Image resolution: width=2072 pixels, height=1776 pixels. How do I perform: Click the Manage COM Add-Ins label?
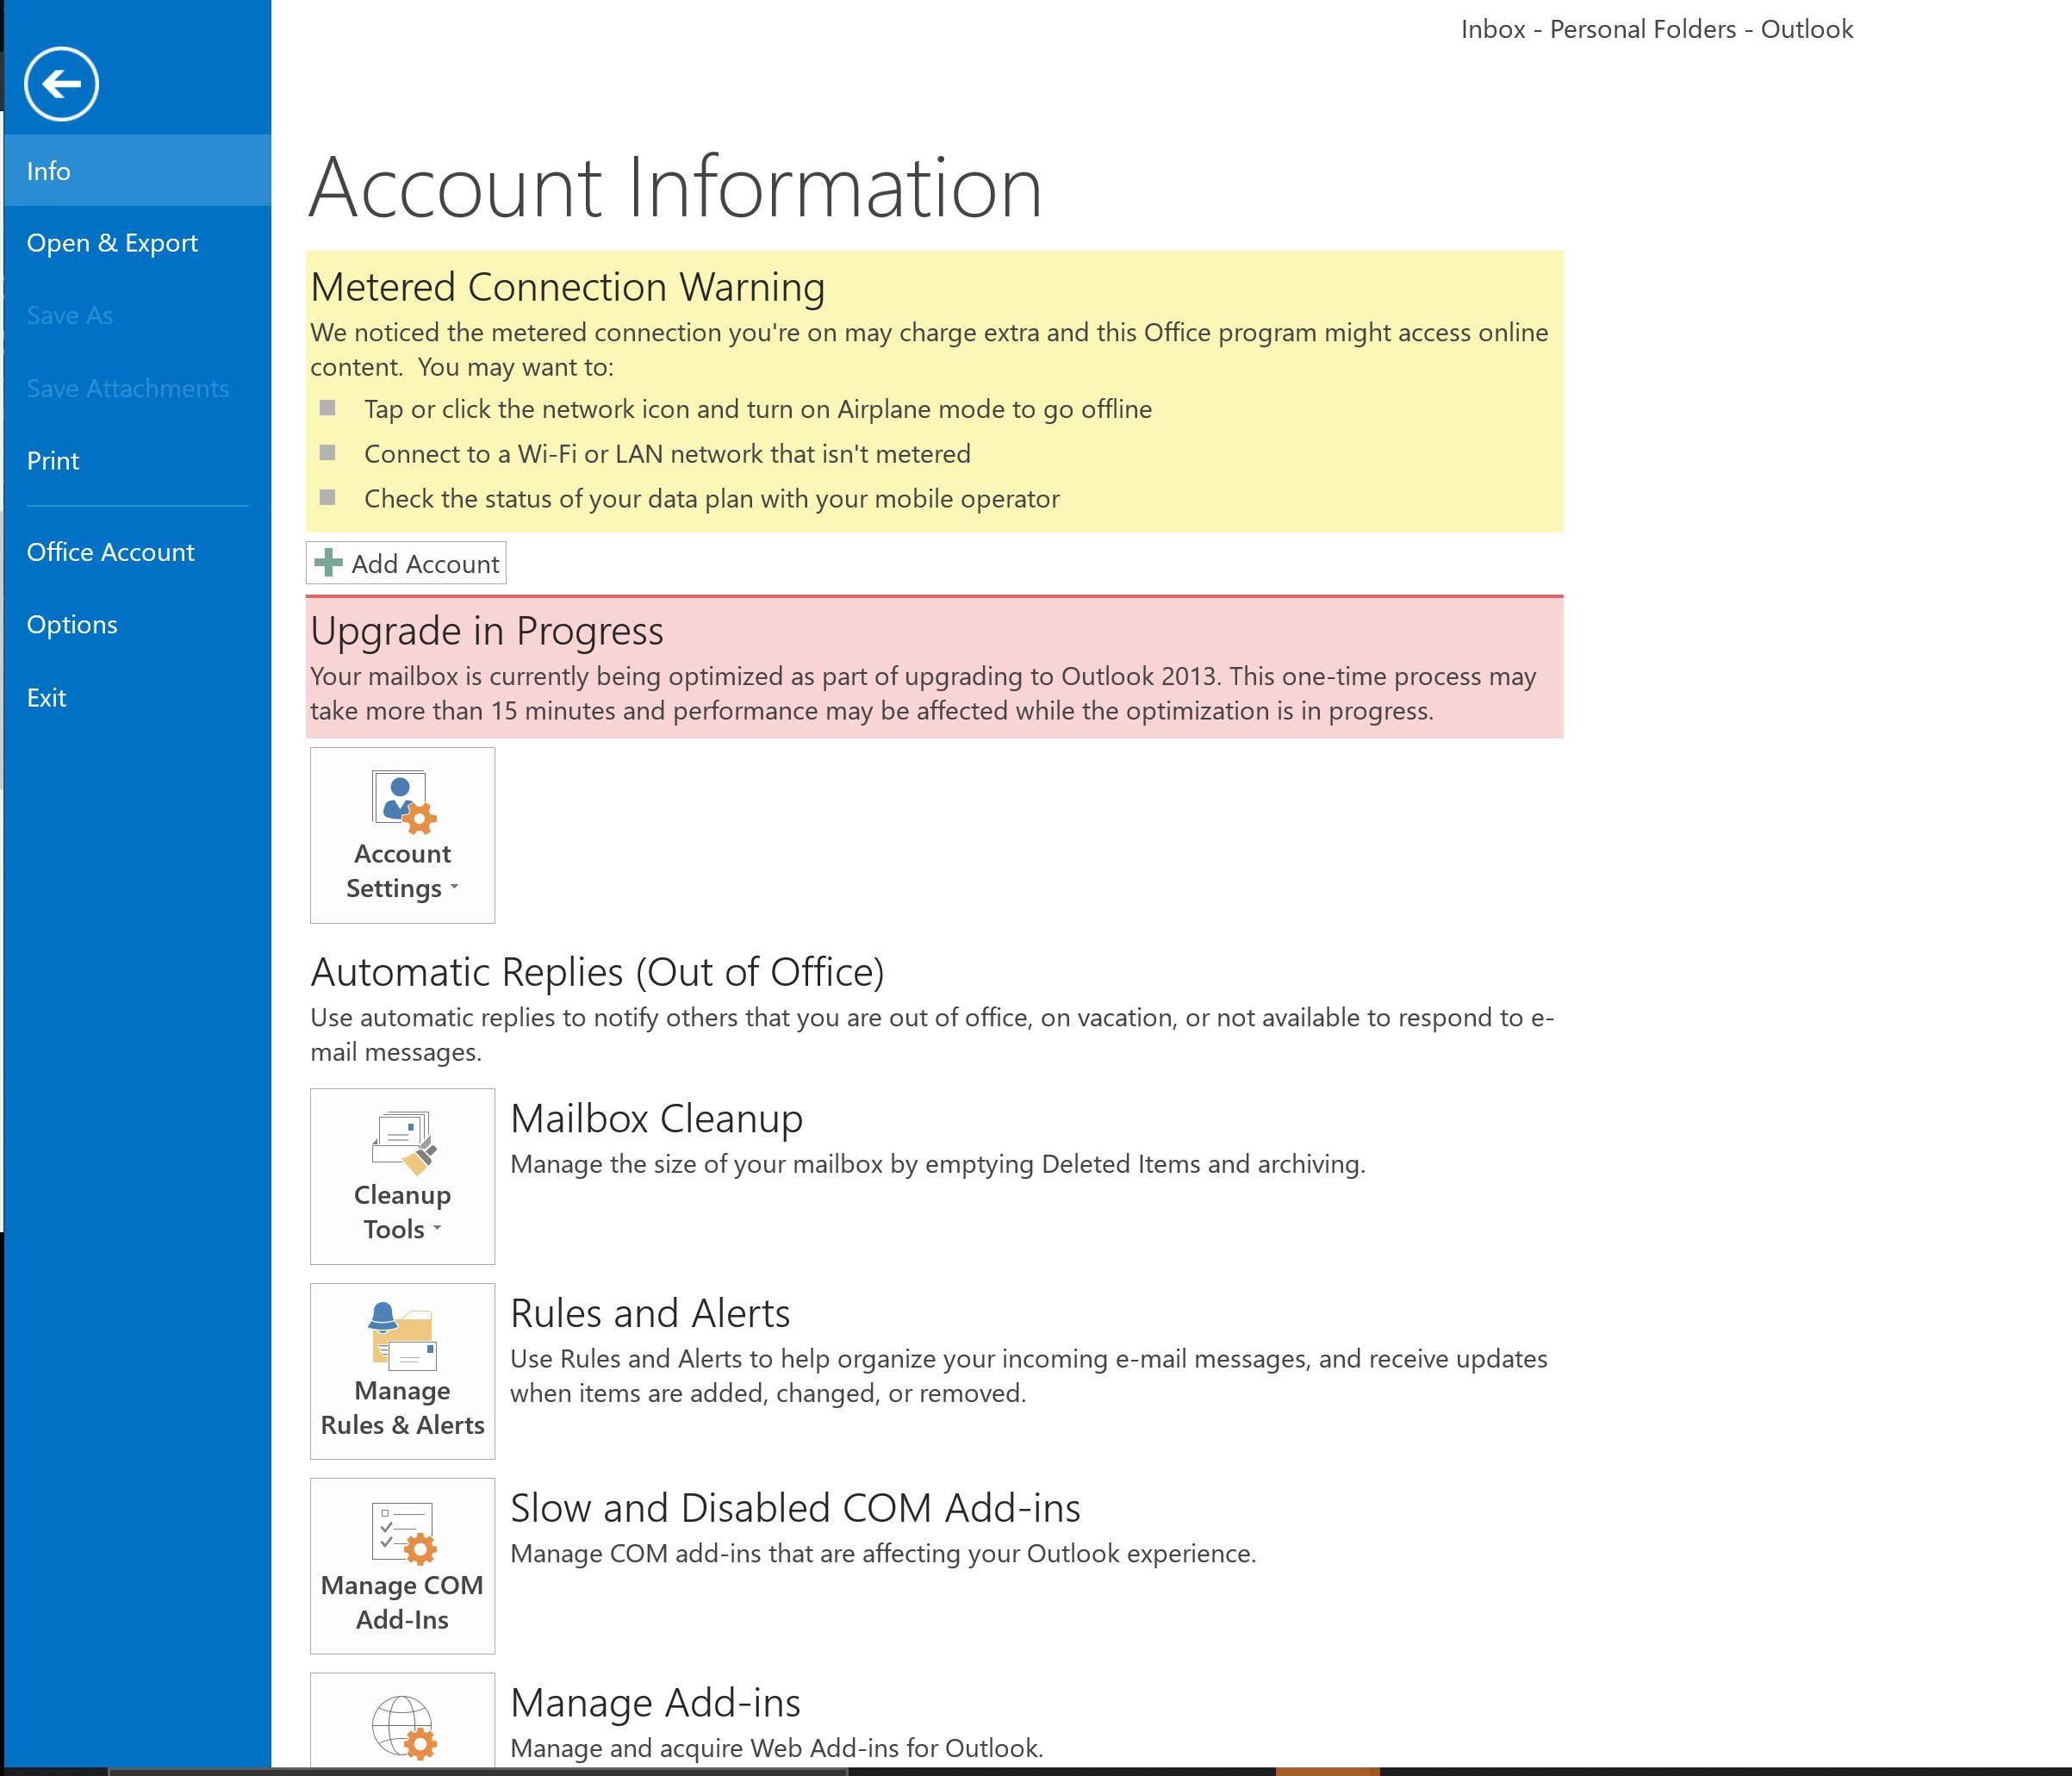pyautogui.click(x=403, y=1603)
